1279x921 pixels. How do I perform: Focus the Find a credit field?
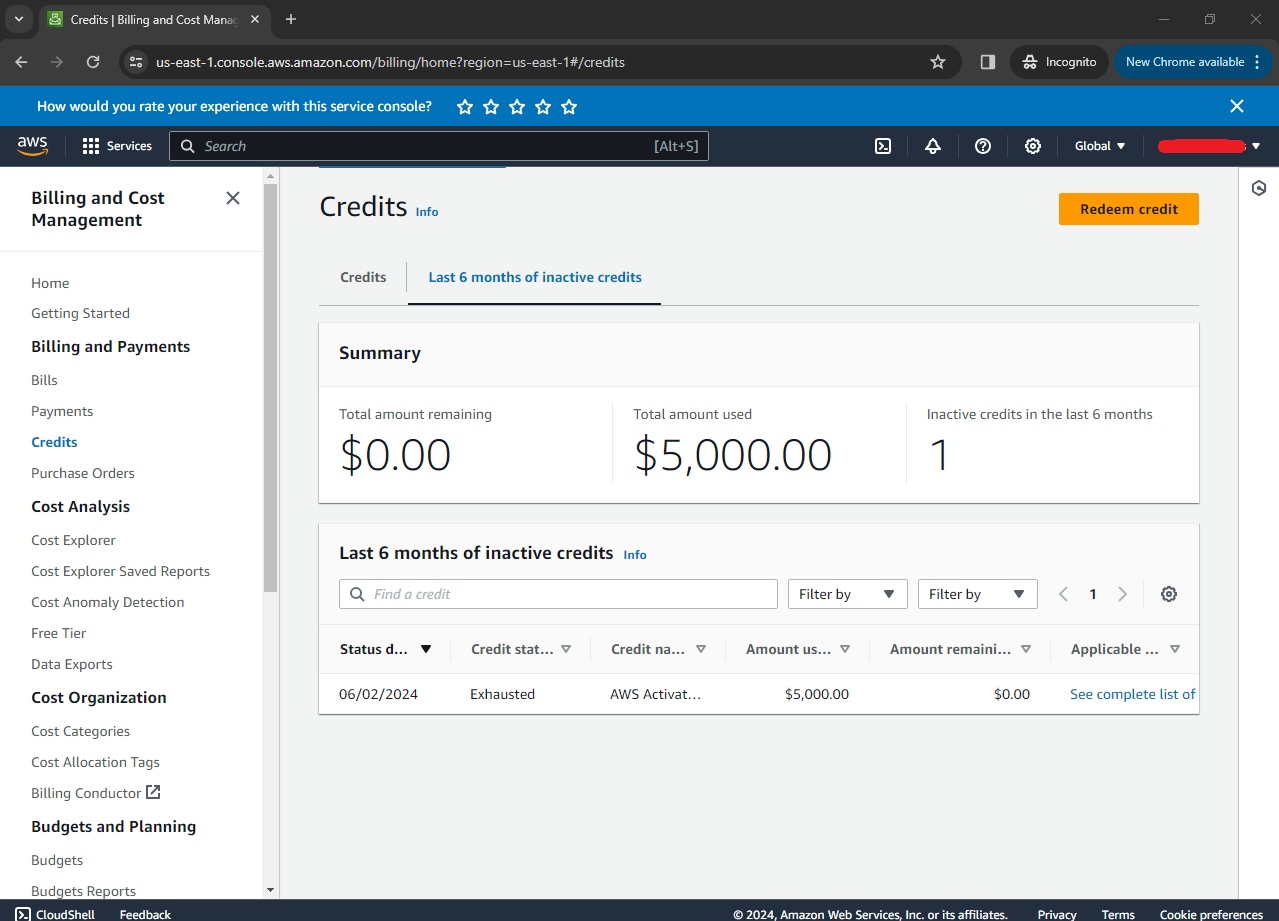click(x=558, y=594)
